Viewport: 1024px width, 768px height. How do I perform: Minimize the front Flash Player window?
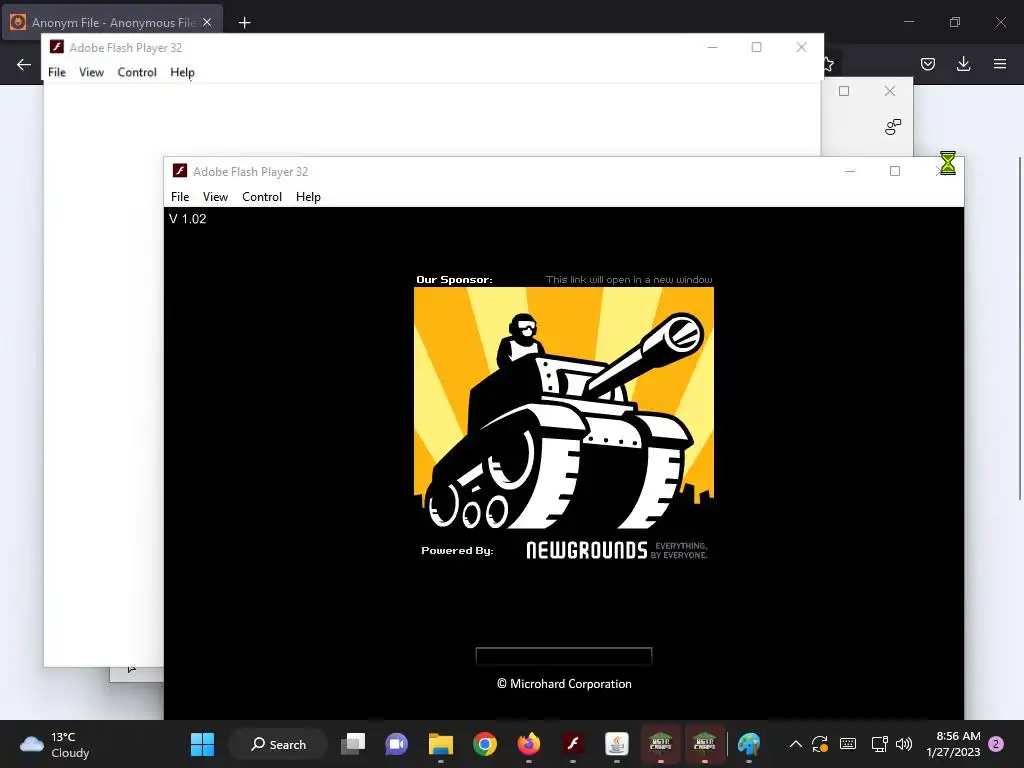[x=850, y=171]
